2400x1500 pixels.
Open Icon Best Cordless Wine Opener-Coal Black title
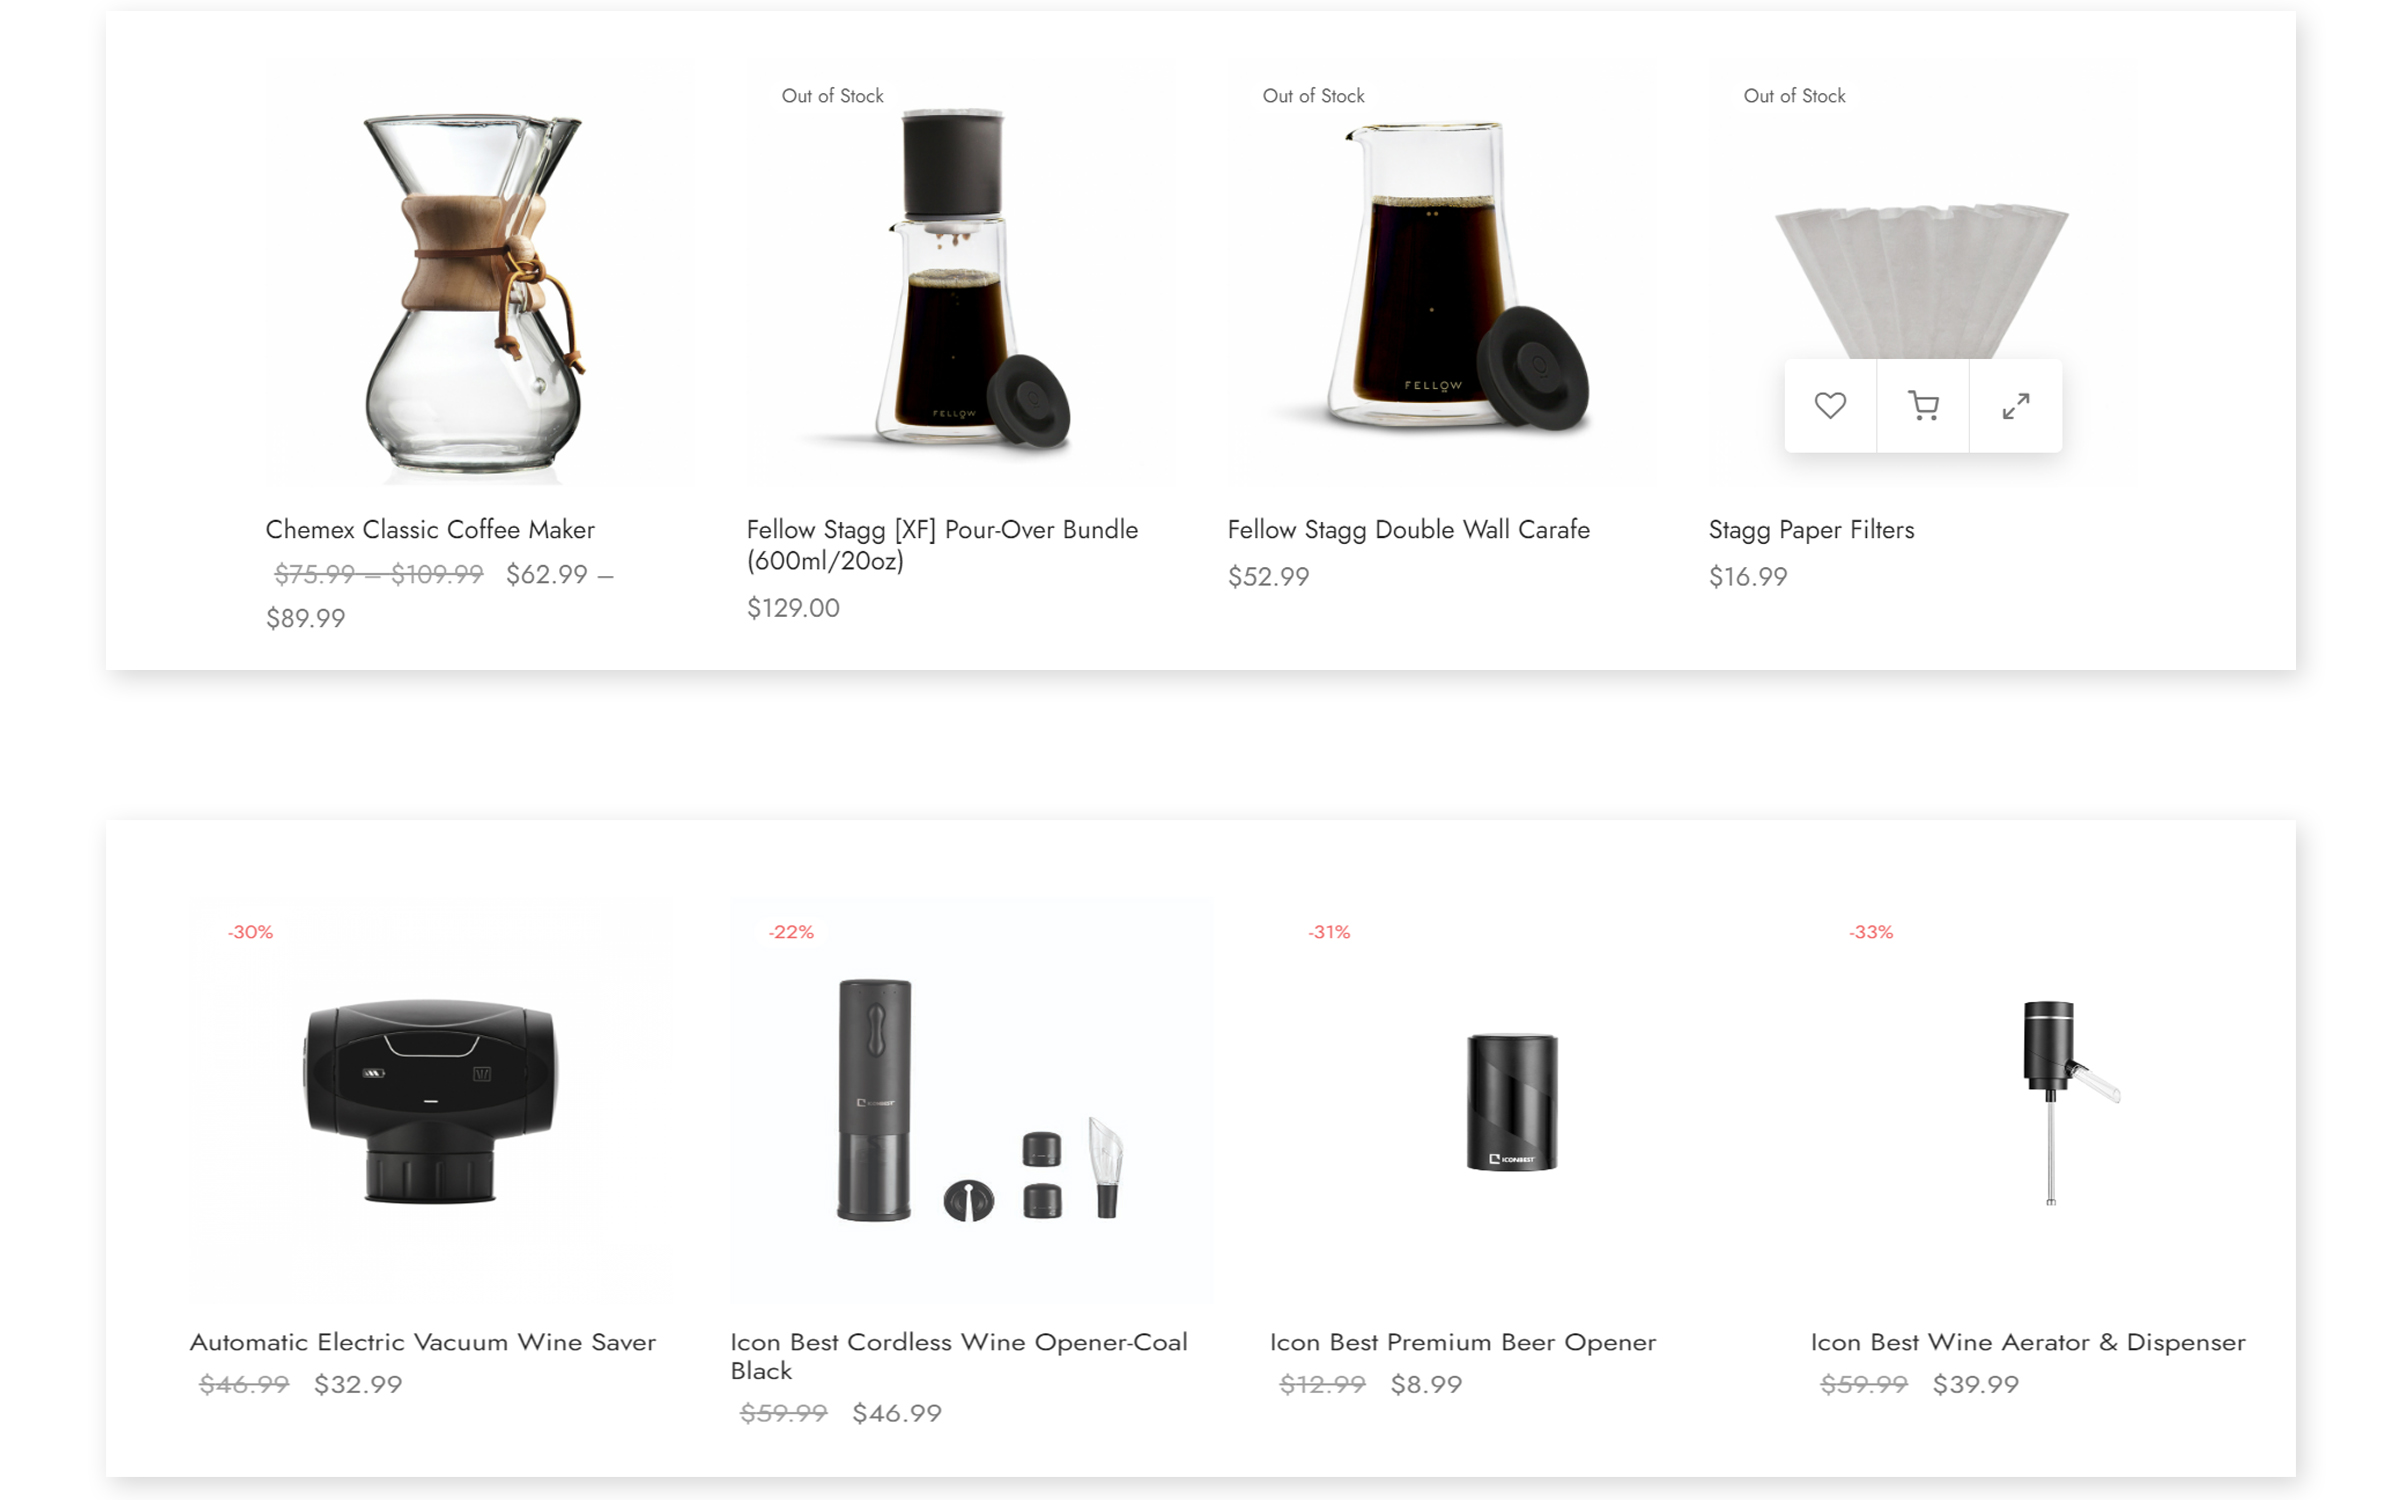[x=959, y=1356]
